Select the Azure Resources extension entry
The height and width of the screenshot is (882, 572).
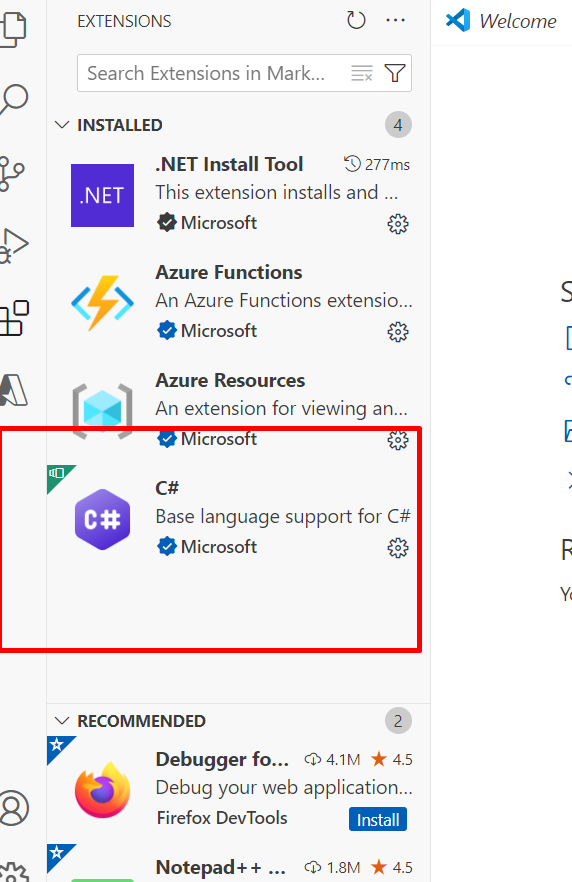[x=238, y=411]
